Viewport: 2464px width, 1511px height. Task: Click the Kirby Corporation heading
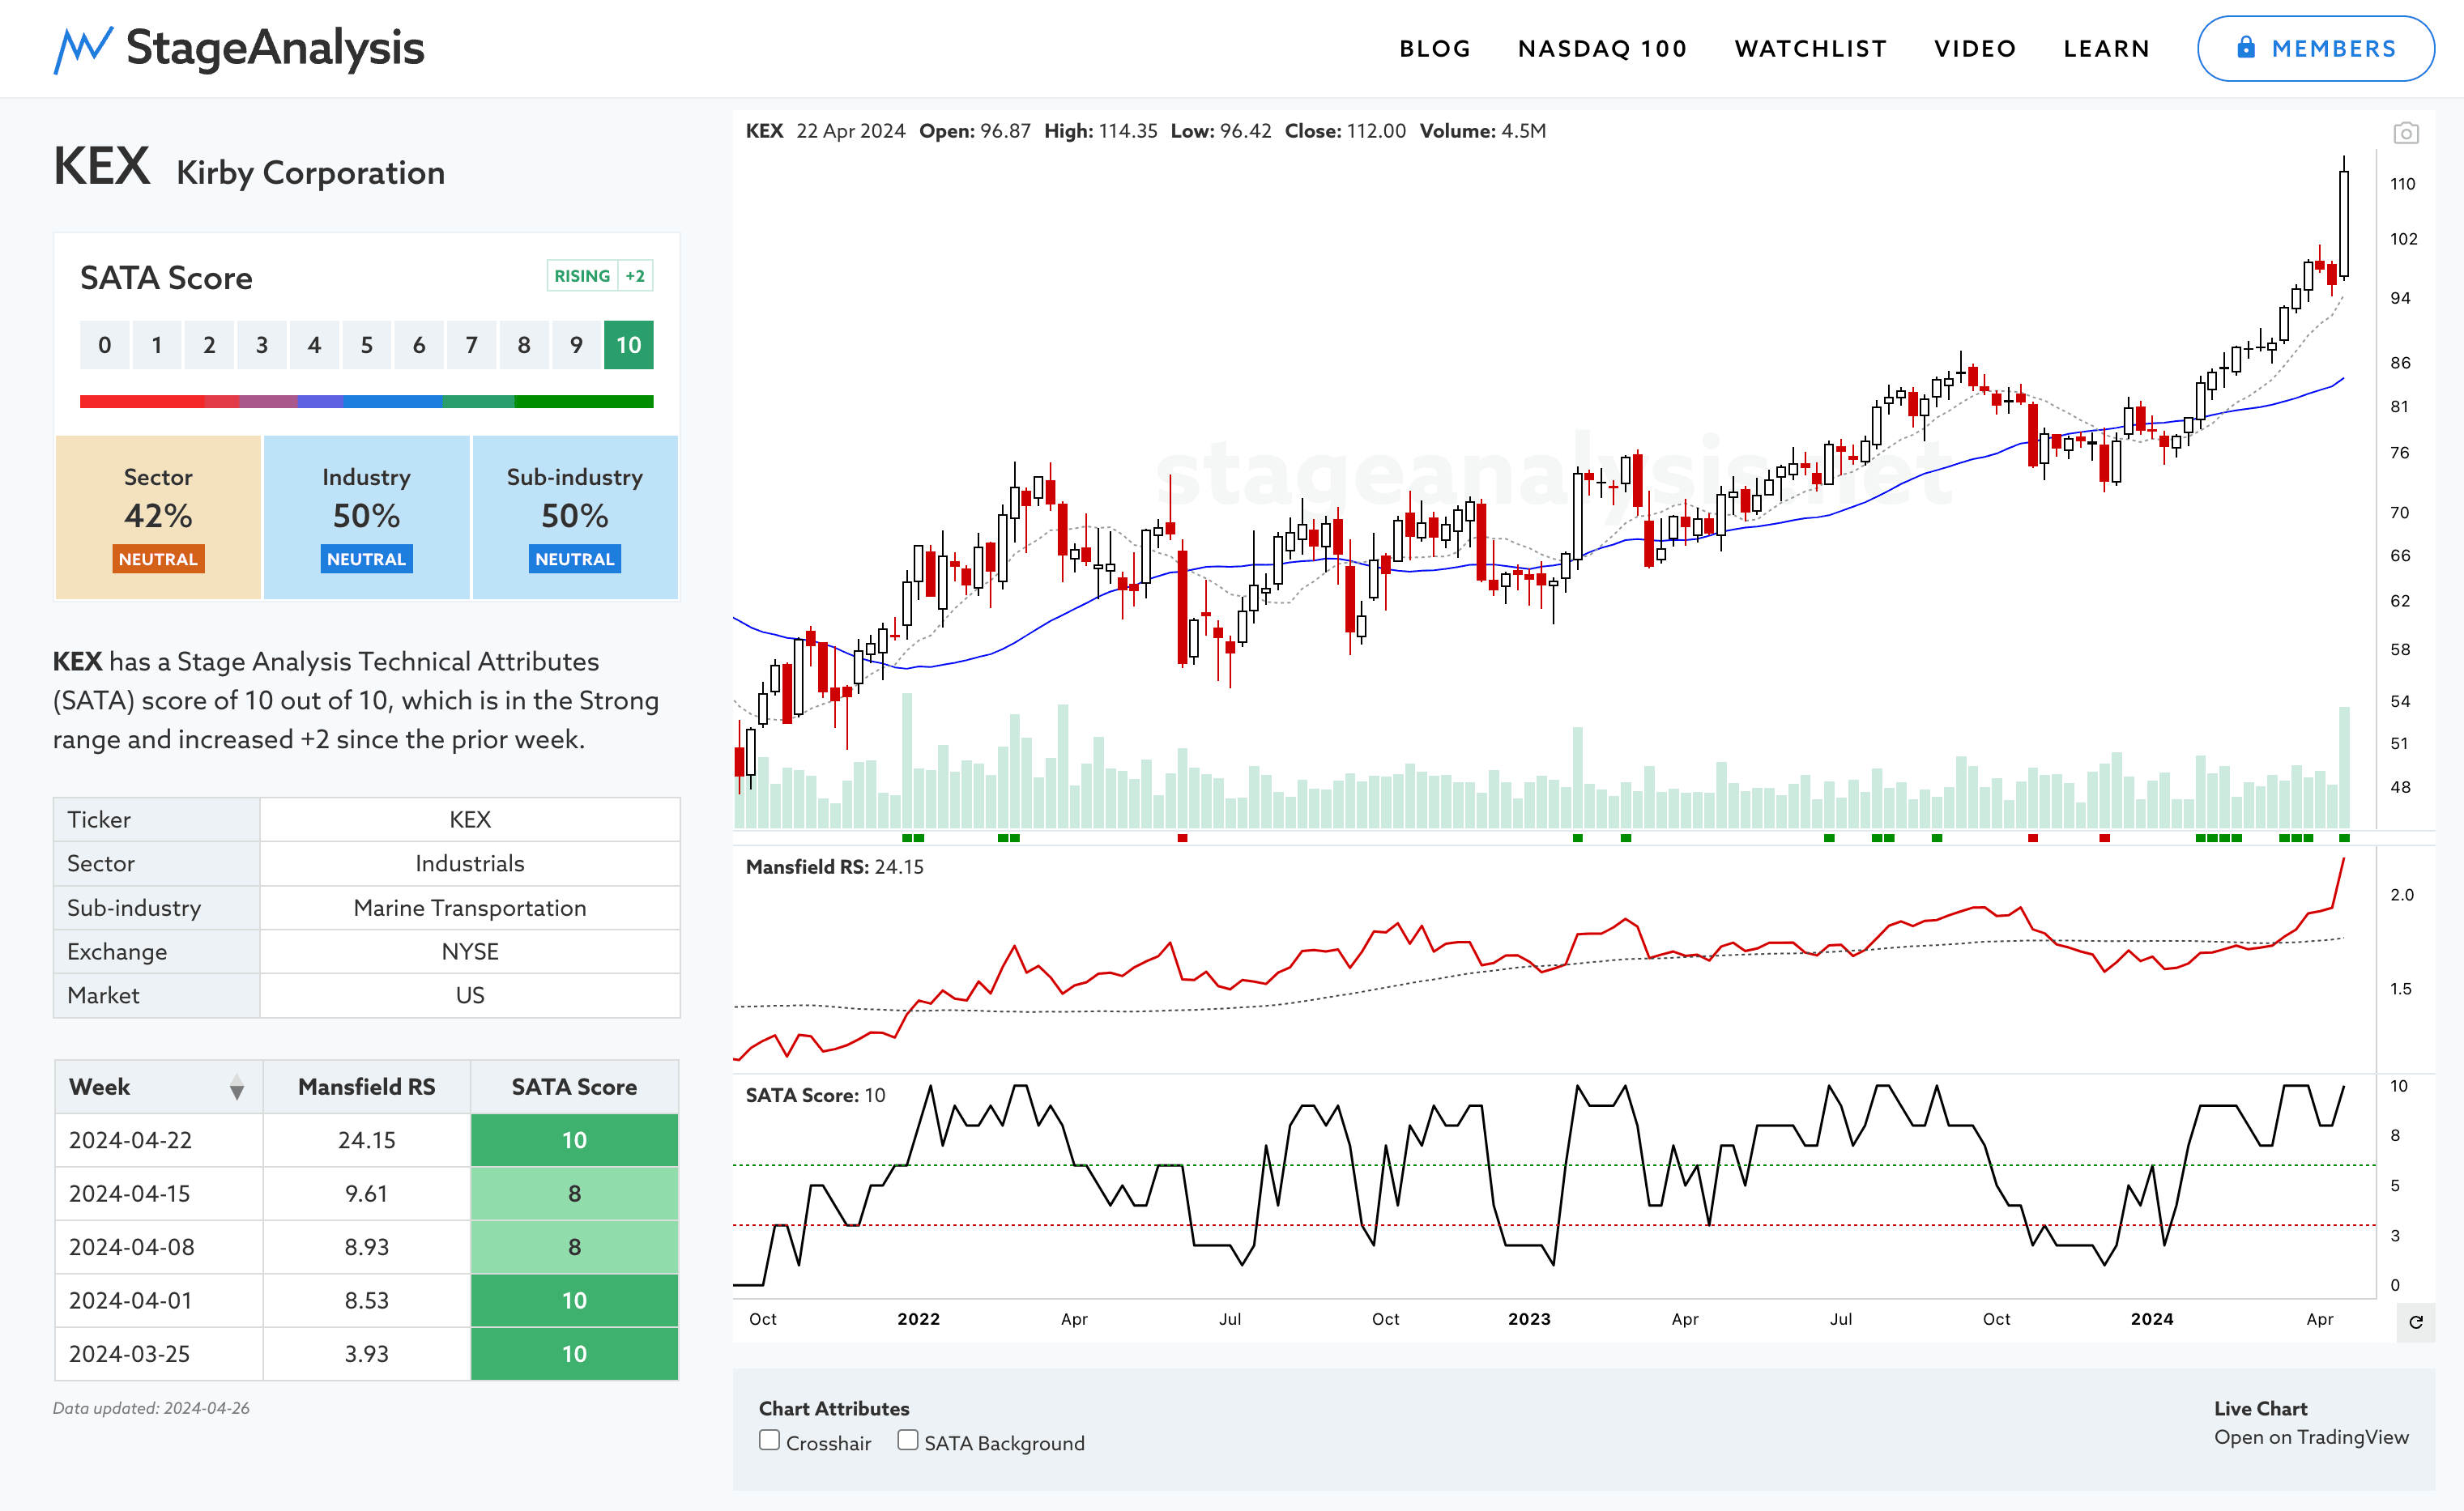coord(311,173)
